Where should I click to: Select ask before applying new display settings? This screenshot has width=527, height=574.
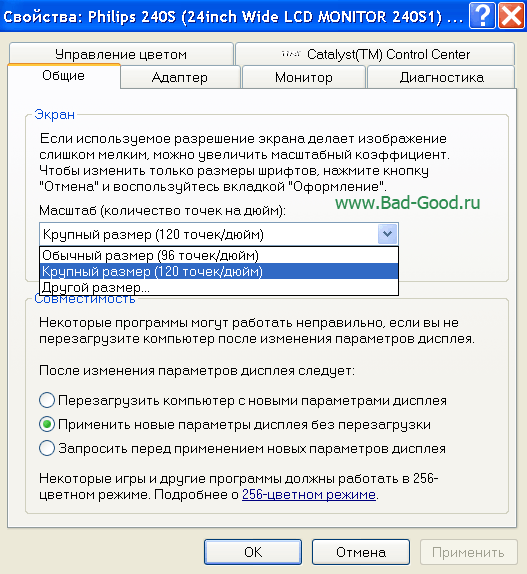(47, 448)
